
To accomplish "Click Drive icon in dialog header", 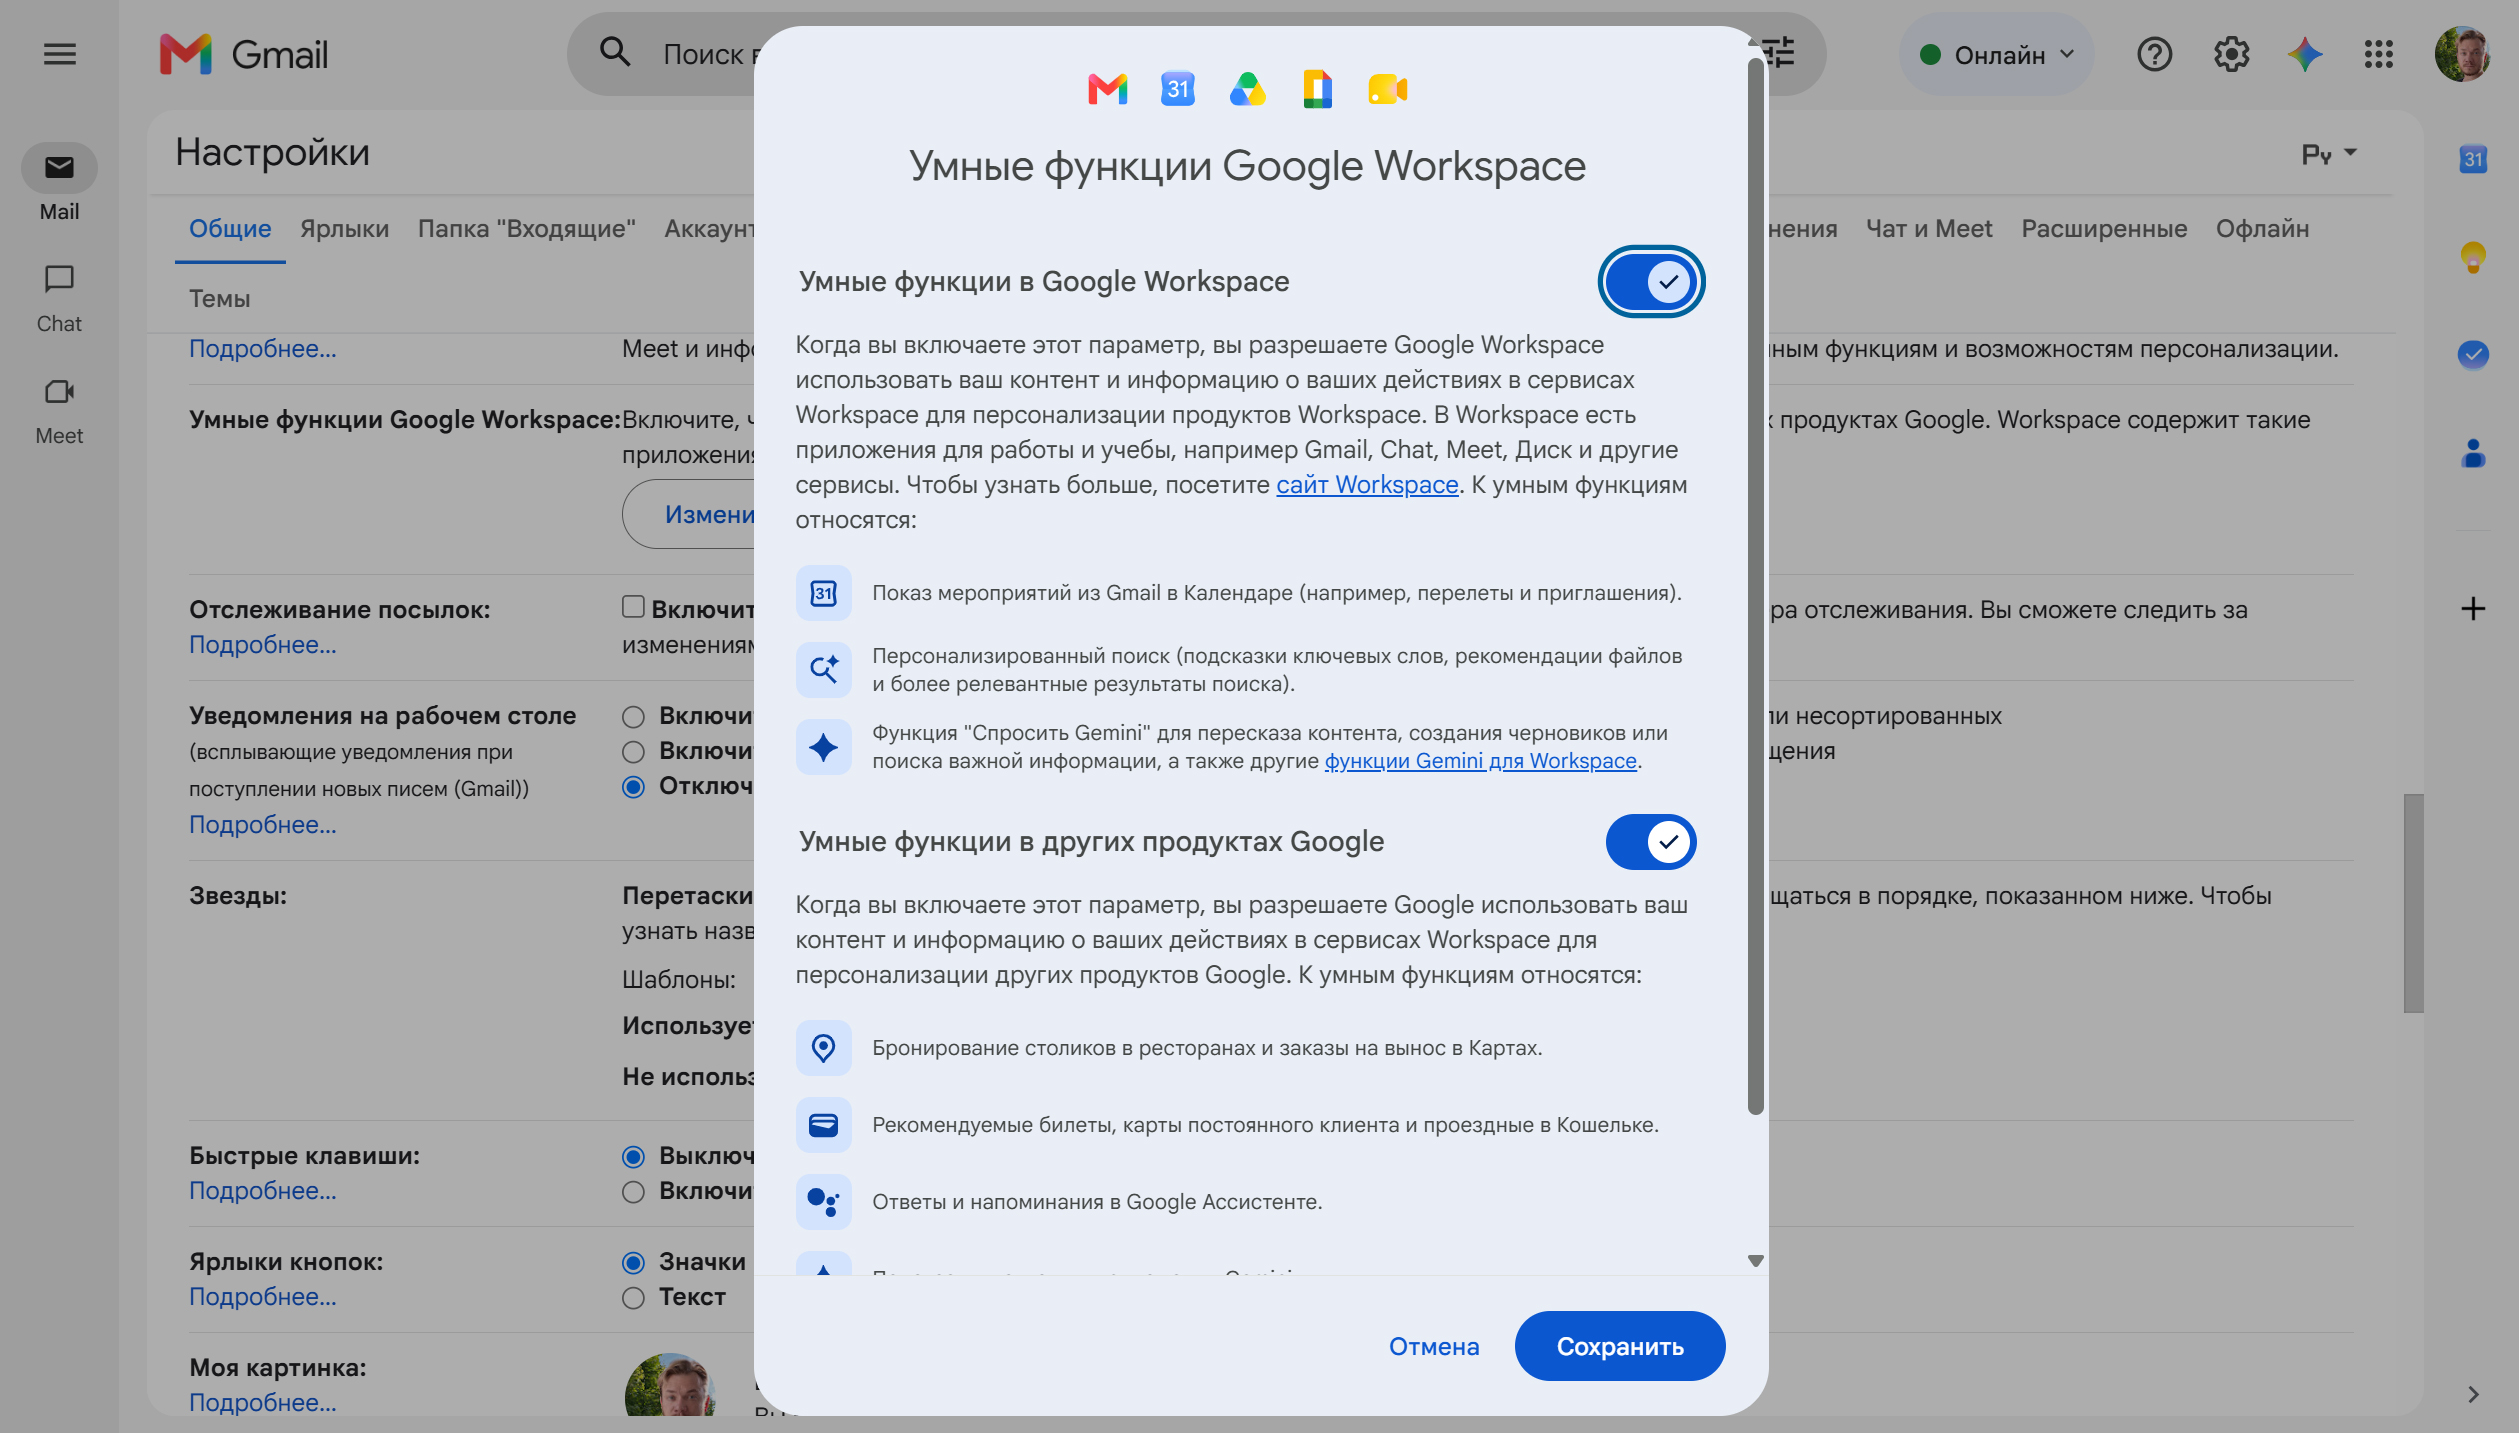I will (x=1247, y=90).
